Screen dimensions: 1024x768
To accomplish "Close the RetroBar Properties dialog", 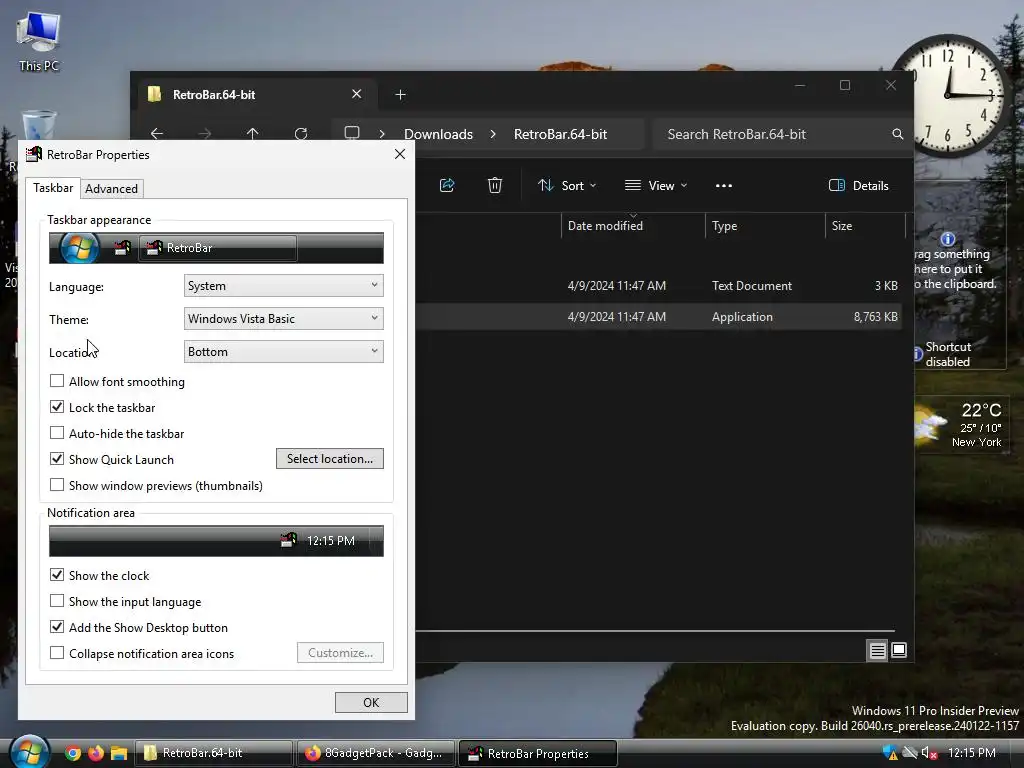I will point(400,154).
